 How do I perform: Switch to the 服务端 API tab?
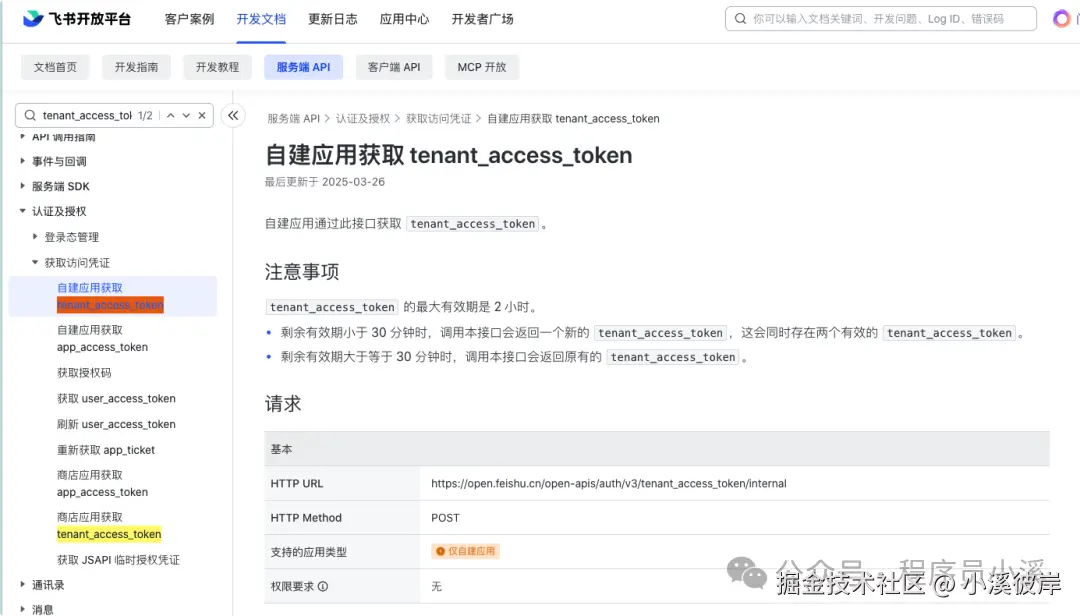[x=303, y=67]
